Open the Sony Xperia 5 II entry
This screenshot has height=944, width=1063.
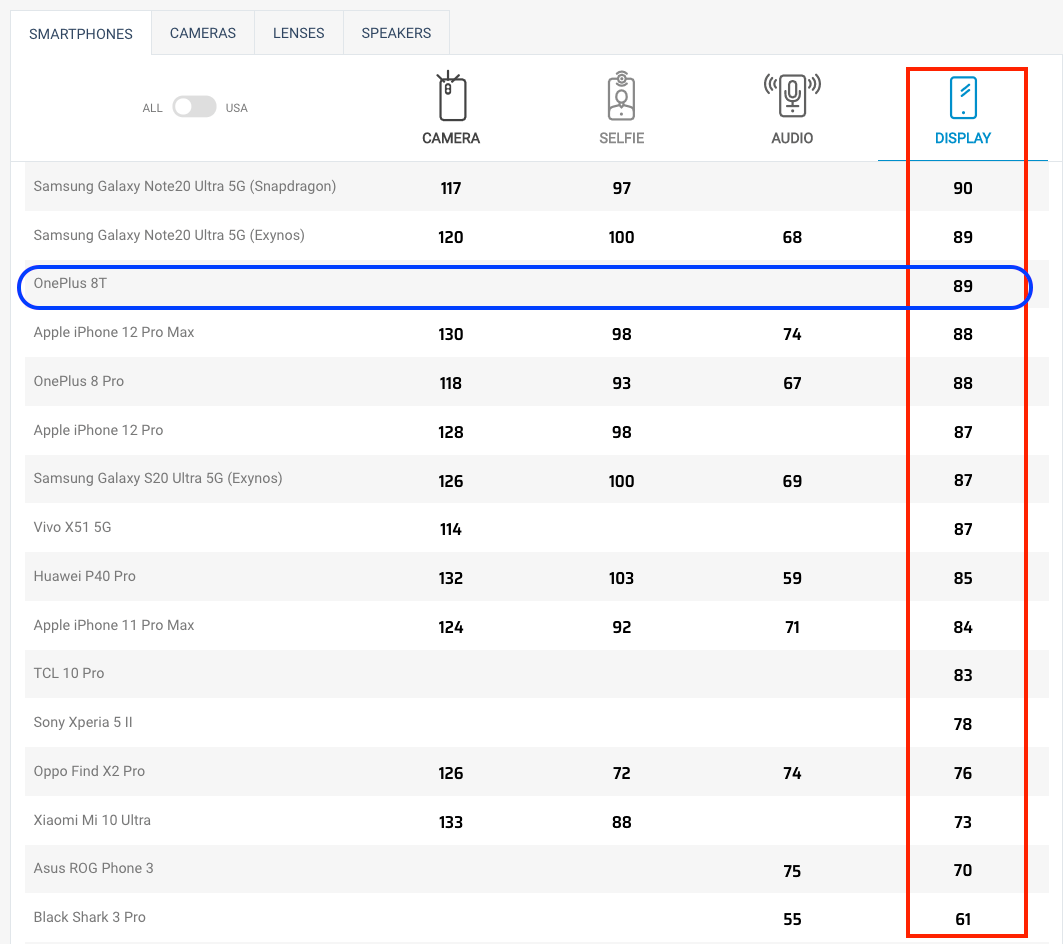point(83,722)
